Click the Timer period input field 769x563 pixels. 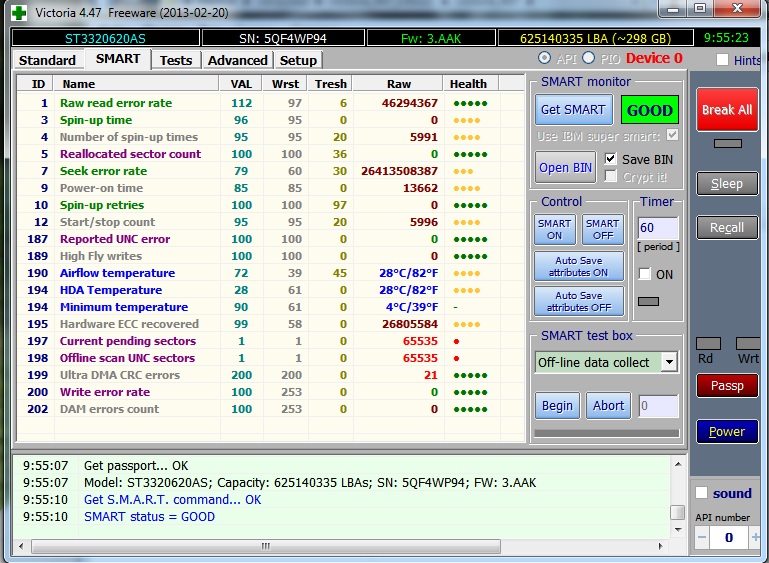point(658,228)
